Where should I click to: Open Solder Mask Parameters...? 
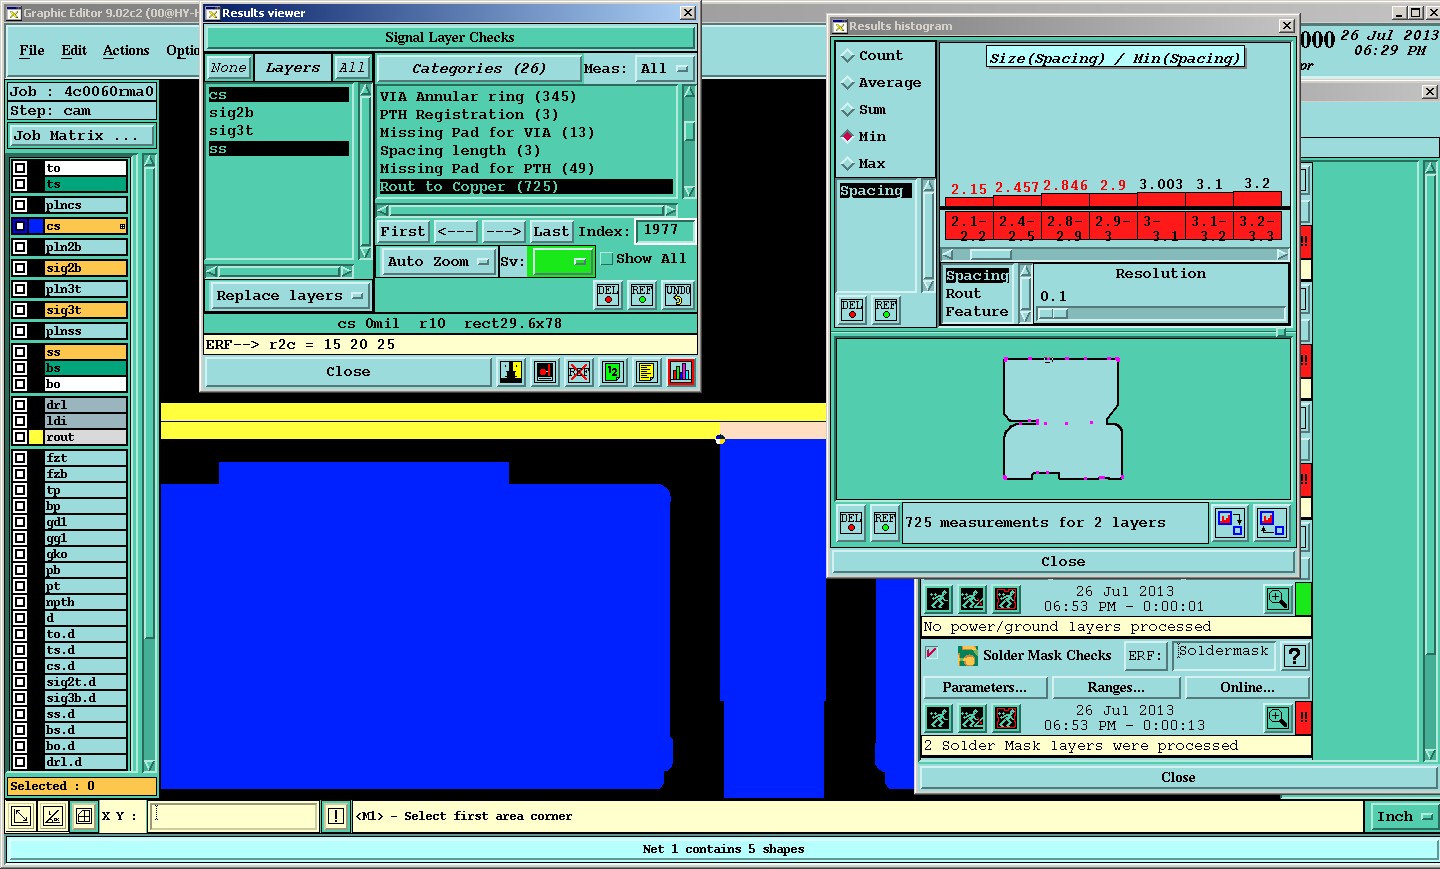pyautogui.click(x=985, y=688)
